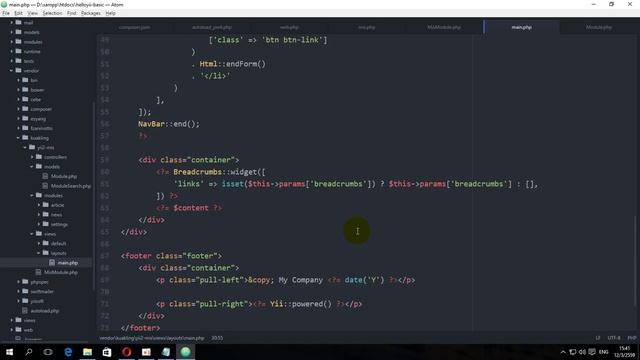Select the views folder under yii2-mis

[50, 234]
